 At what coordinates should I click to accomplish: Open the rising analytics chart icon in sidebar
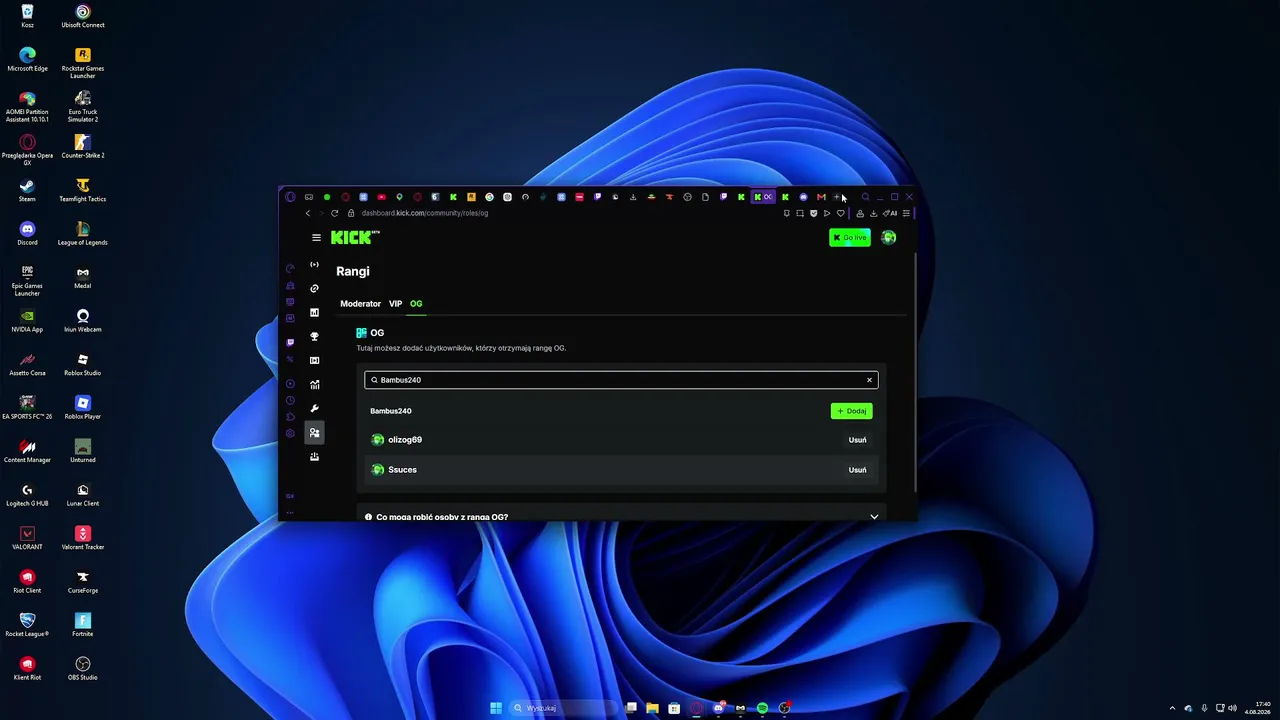coord(314,384)
